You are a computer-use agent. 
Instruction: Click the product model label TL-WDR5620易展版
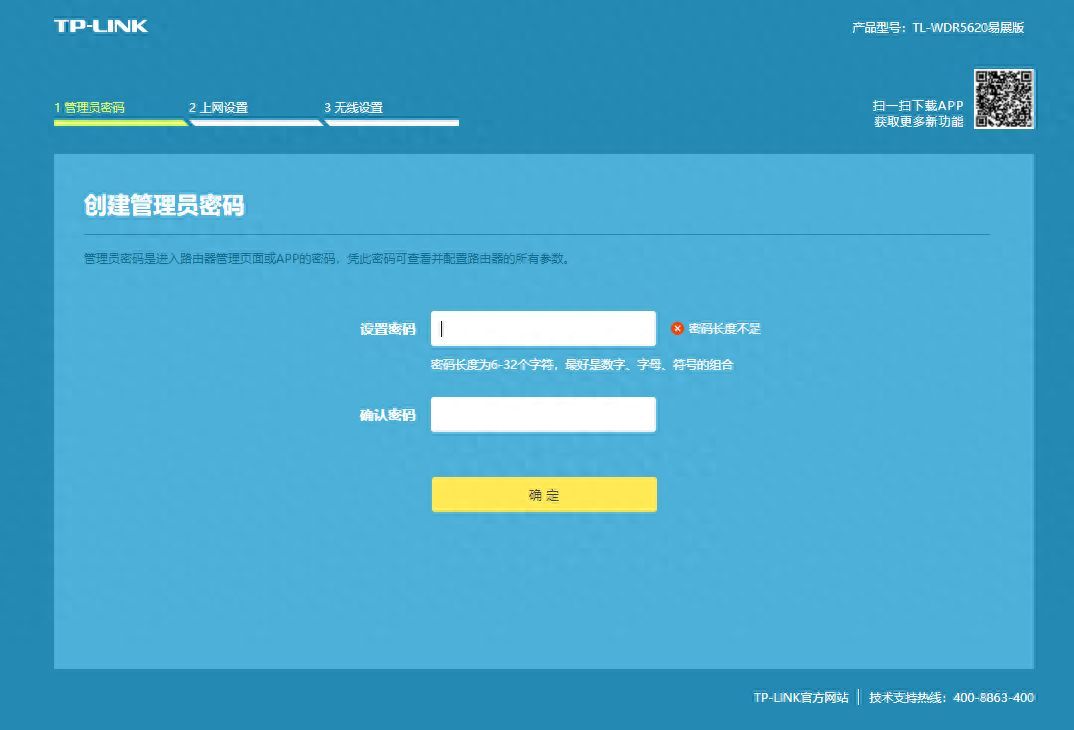coord(938,27)
